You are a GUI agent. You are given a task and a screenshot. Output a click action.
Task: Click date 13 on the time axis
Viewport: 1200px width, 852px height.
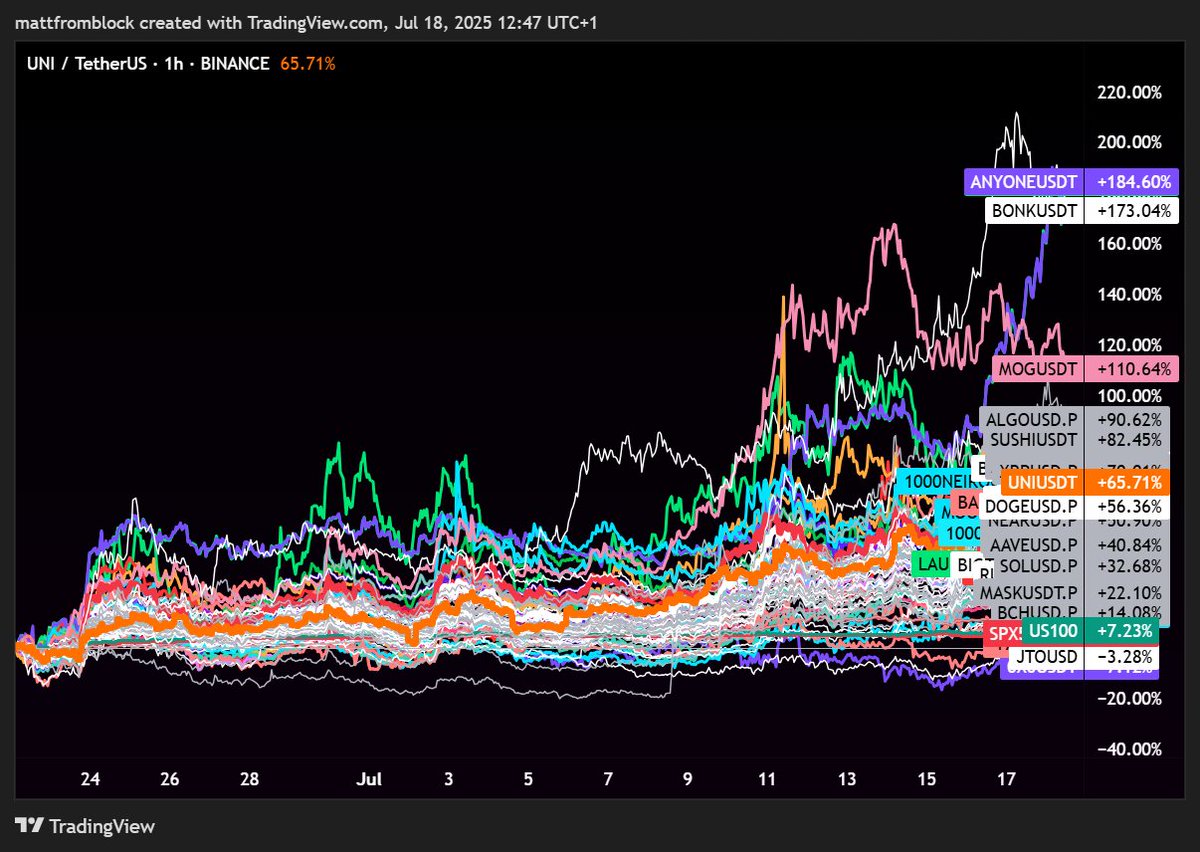(847, 779)
